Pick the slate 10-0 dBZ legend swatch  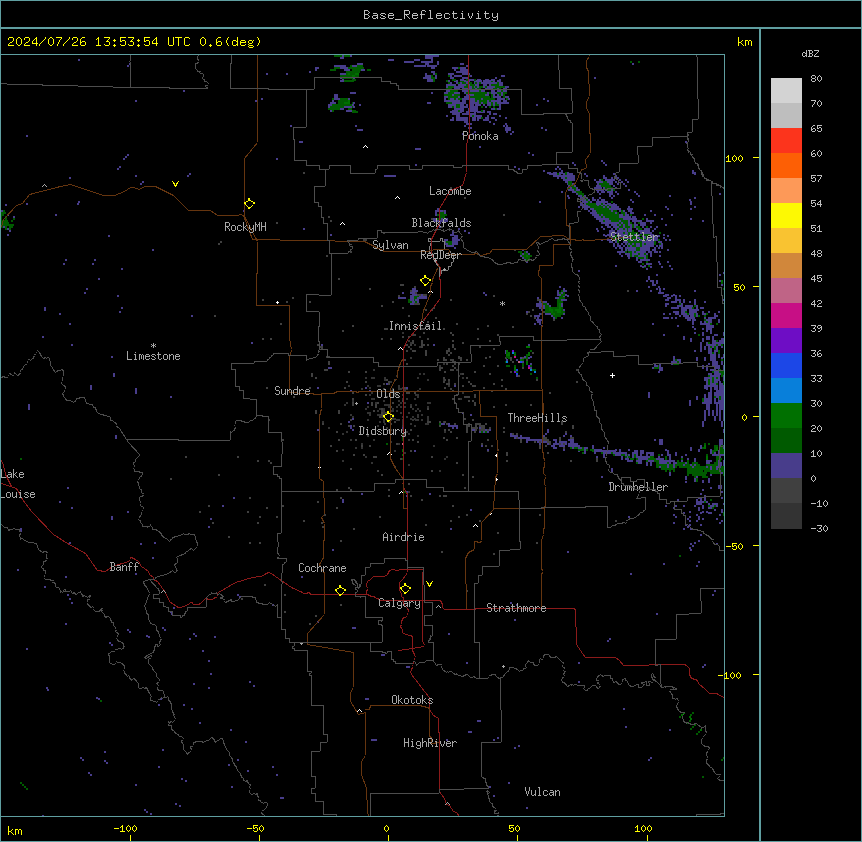[x=786, y=466]
